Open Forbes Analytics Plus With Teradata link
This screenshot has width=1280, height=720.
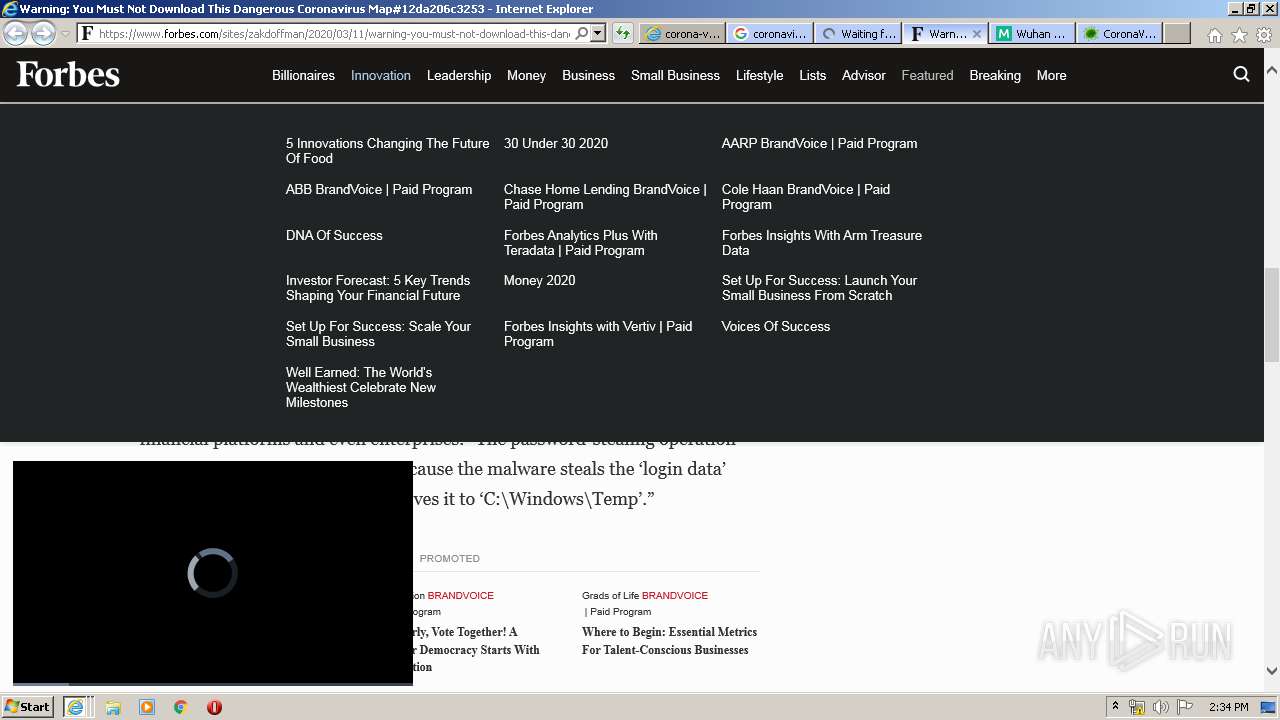(x=581, y=243)
